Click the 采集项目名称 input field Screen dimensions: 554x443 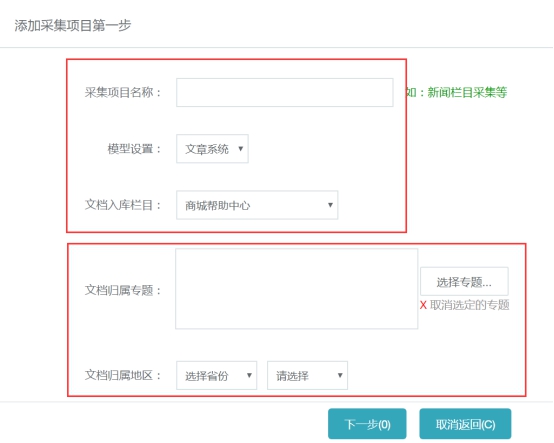[285, 93]
